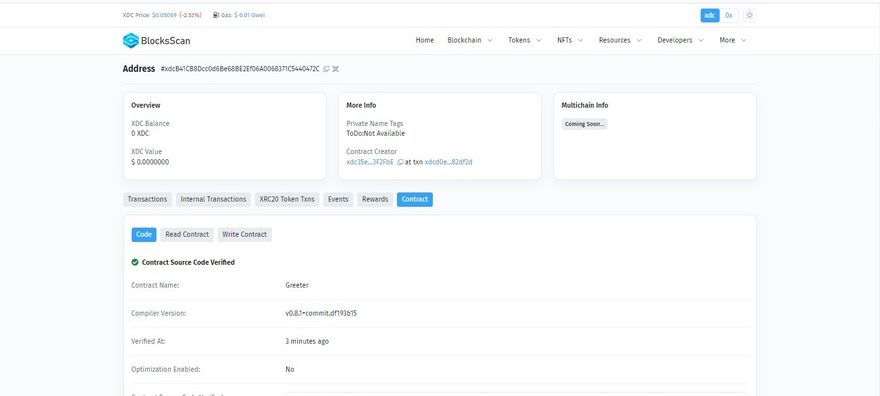Click the '0 XDC' balance value

(140, 133)
